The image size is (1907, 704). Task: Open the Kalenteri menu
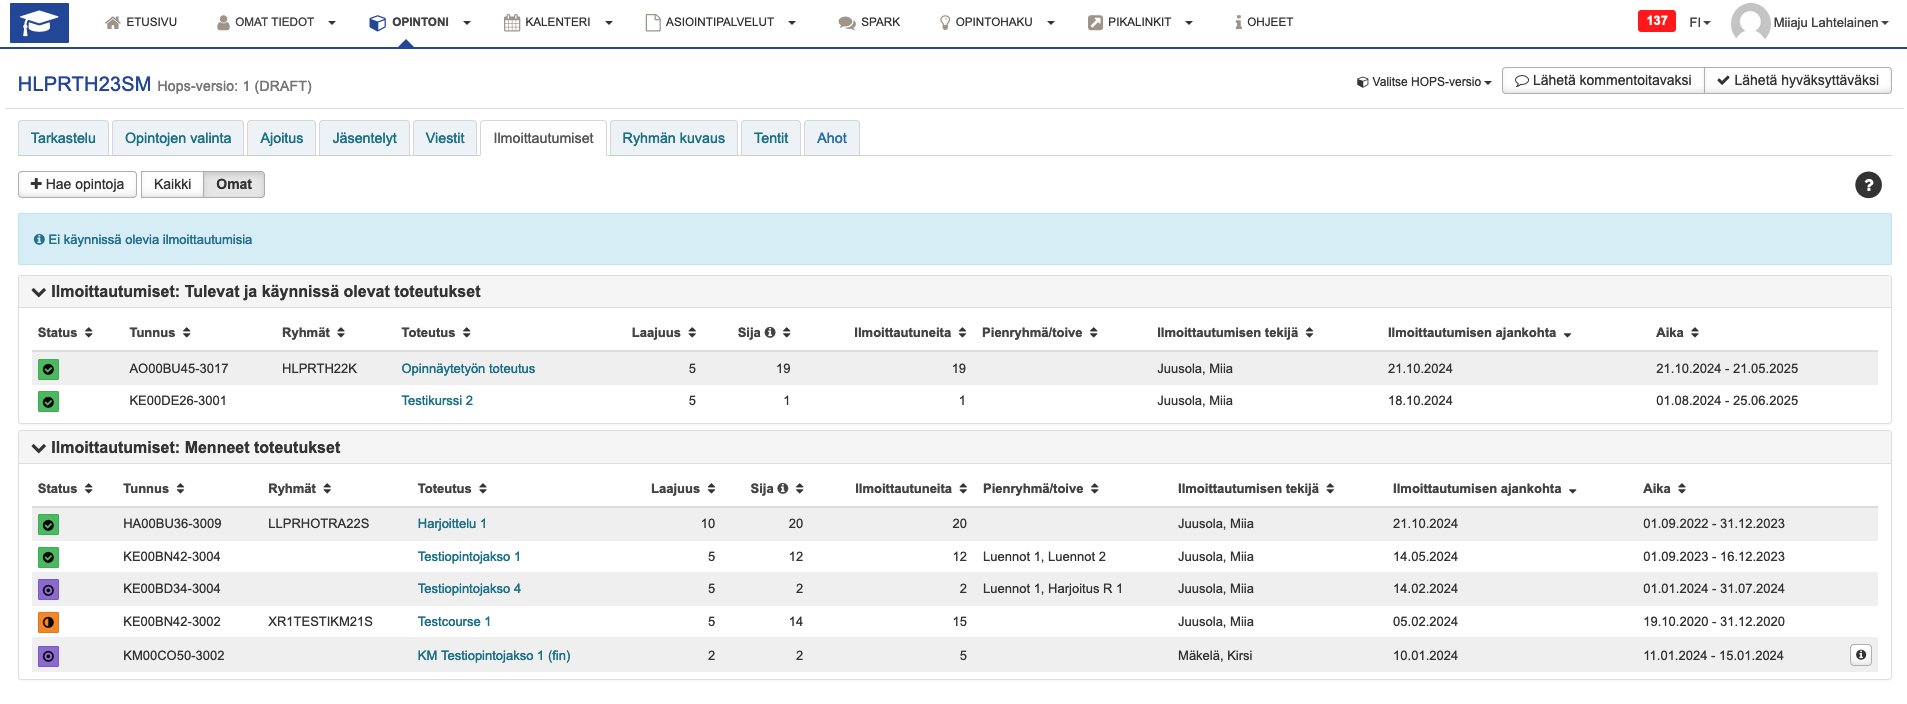pyautogui.click(x=557, y=22)
